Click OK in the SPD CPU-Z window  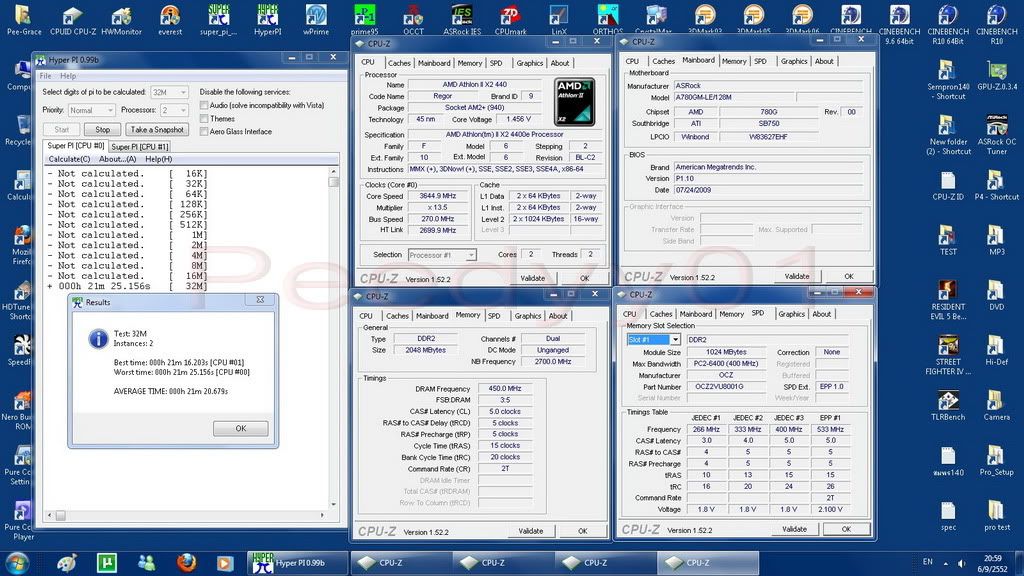(846, 529)
